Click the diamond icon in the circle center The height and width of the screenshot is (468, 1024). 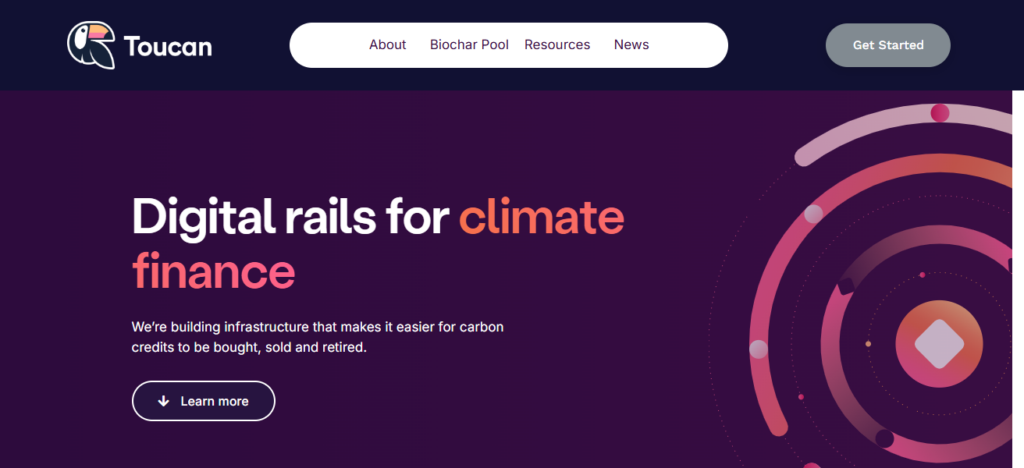[939, 345]
